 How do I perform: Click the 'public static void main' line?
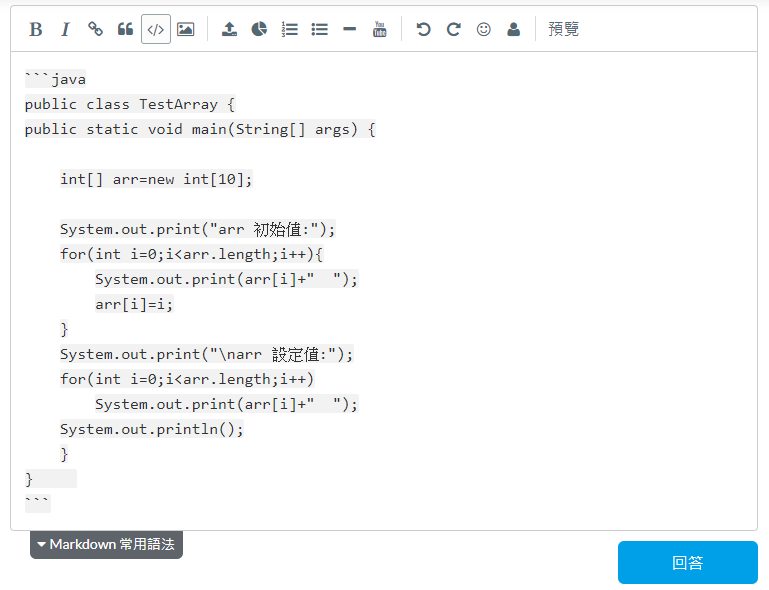[x=200, y=129]
